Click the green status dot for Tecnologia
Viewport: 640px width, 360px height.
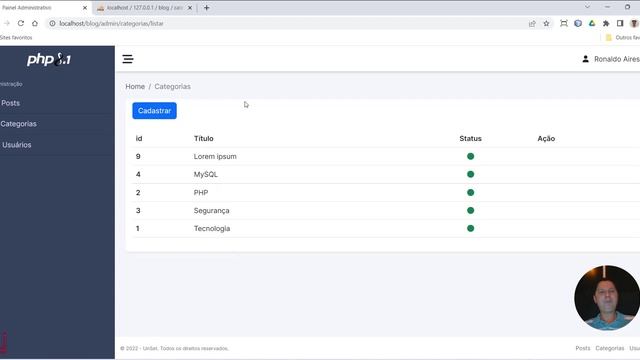(471, 229)
